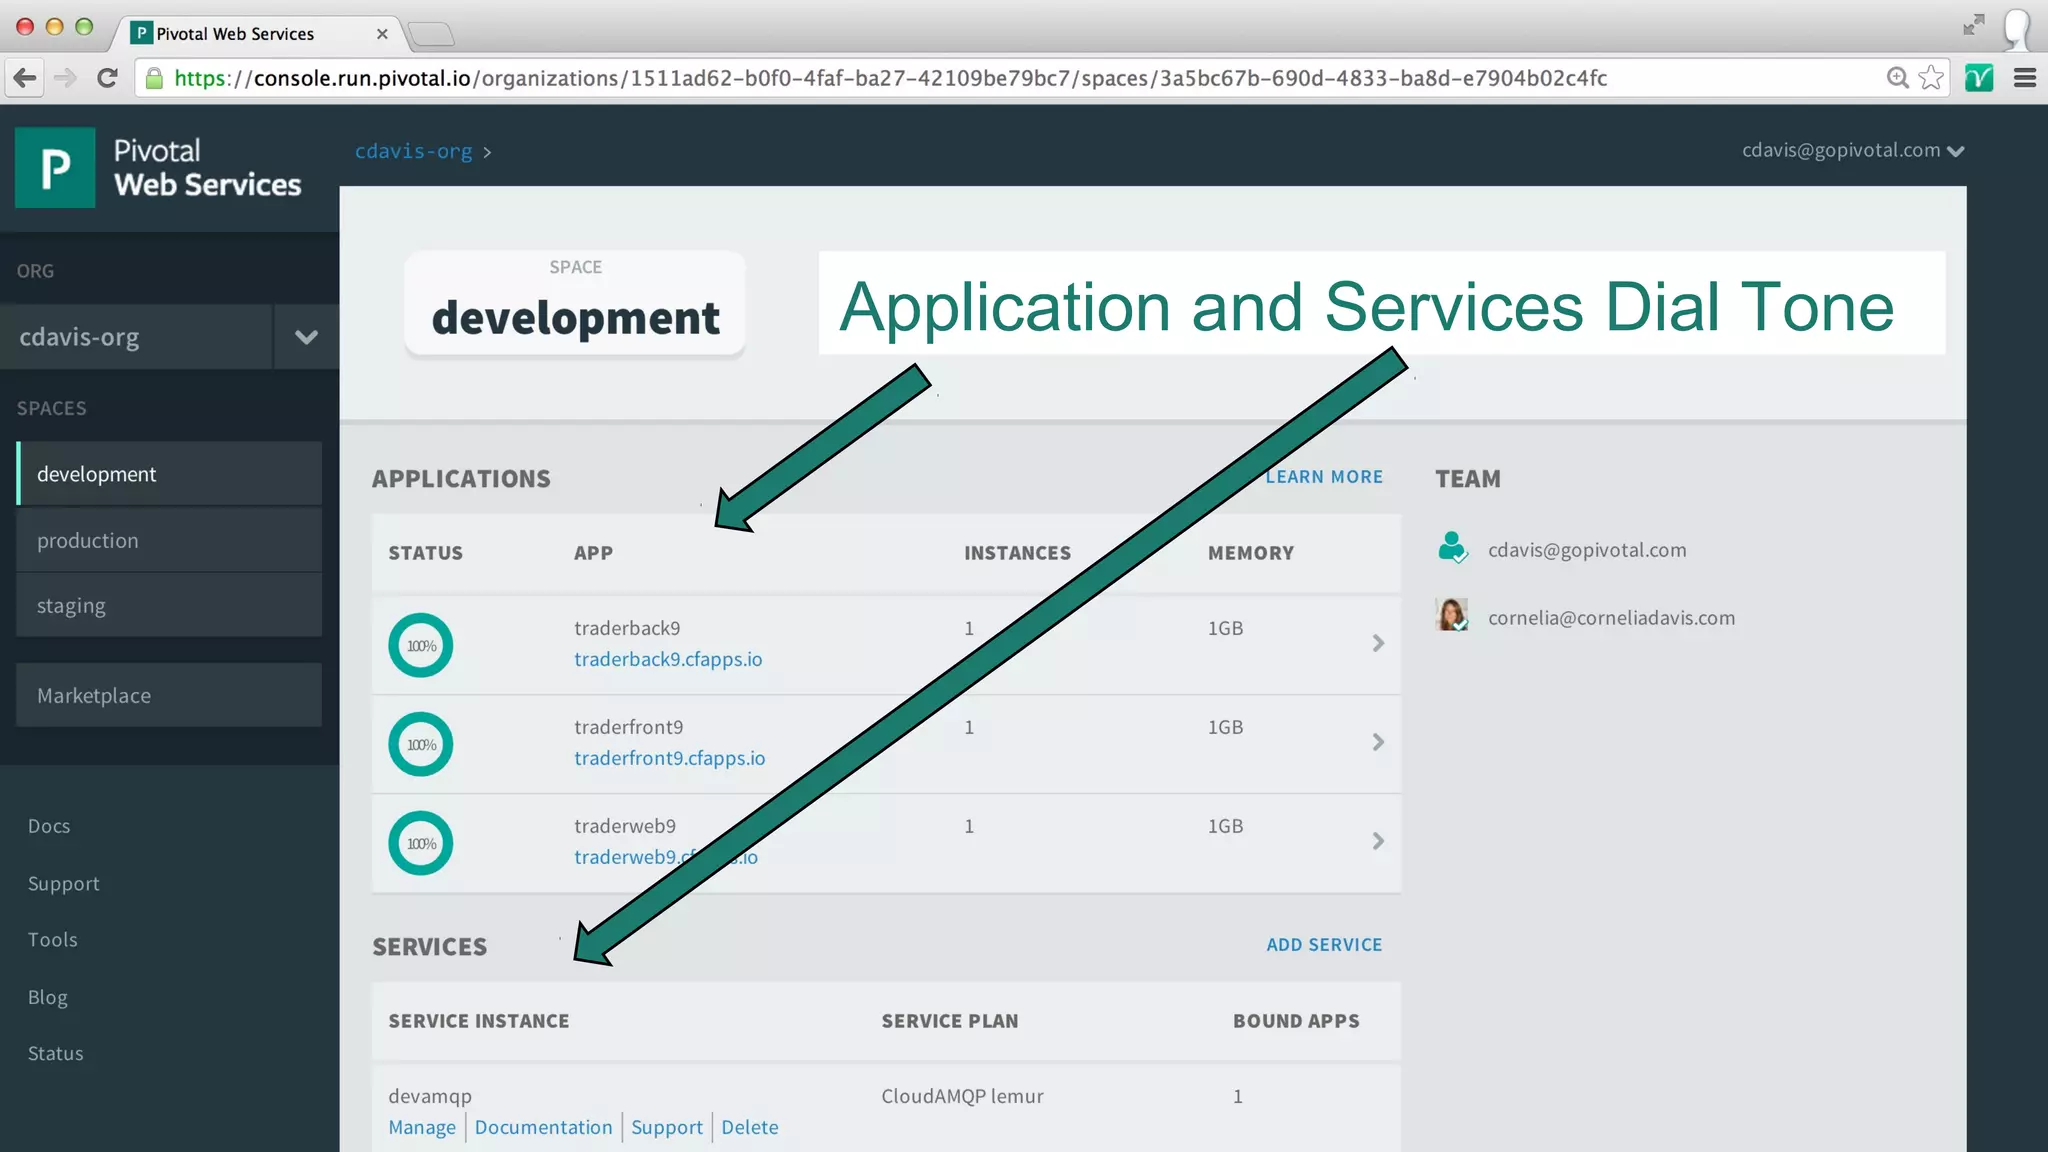
Task: Click the traderfront9 app name
Action: coord(629,727)
